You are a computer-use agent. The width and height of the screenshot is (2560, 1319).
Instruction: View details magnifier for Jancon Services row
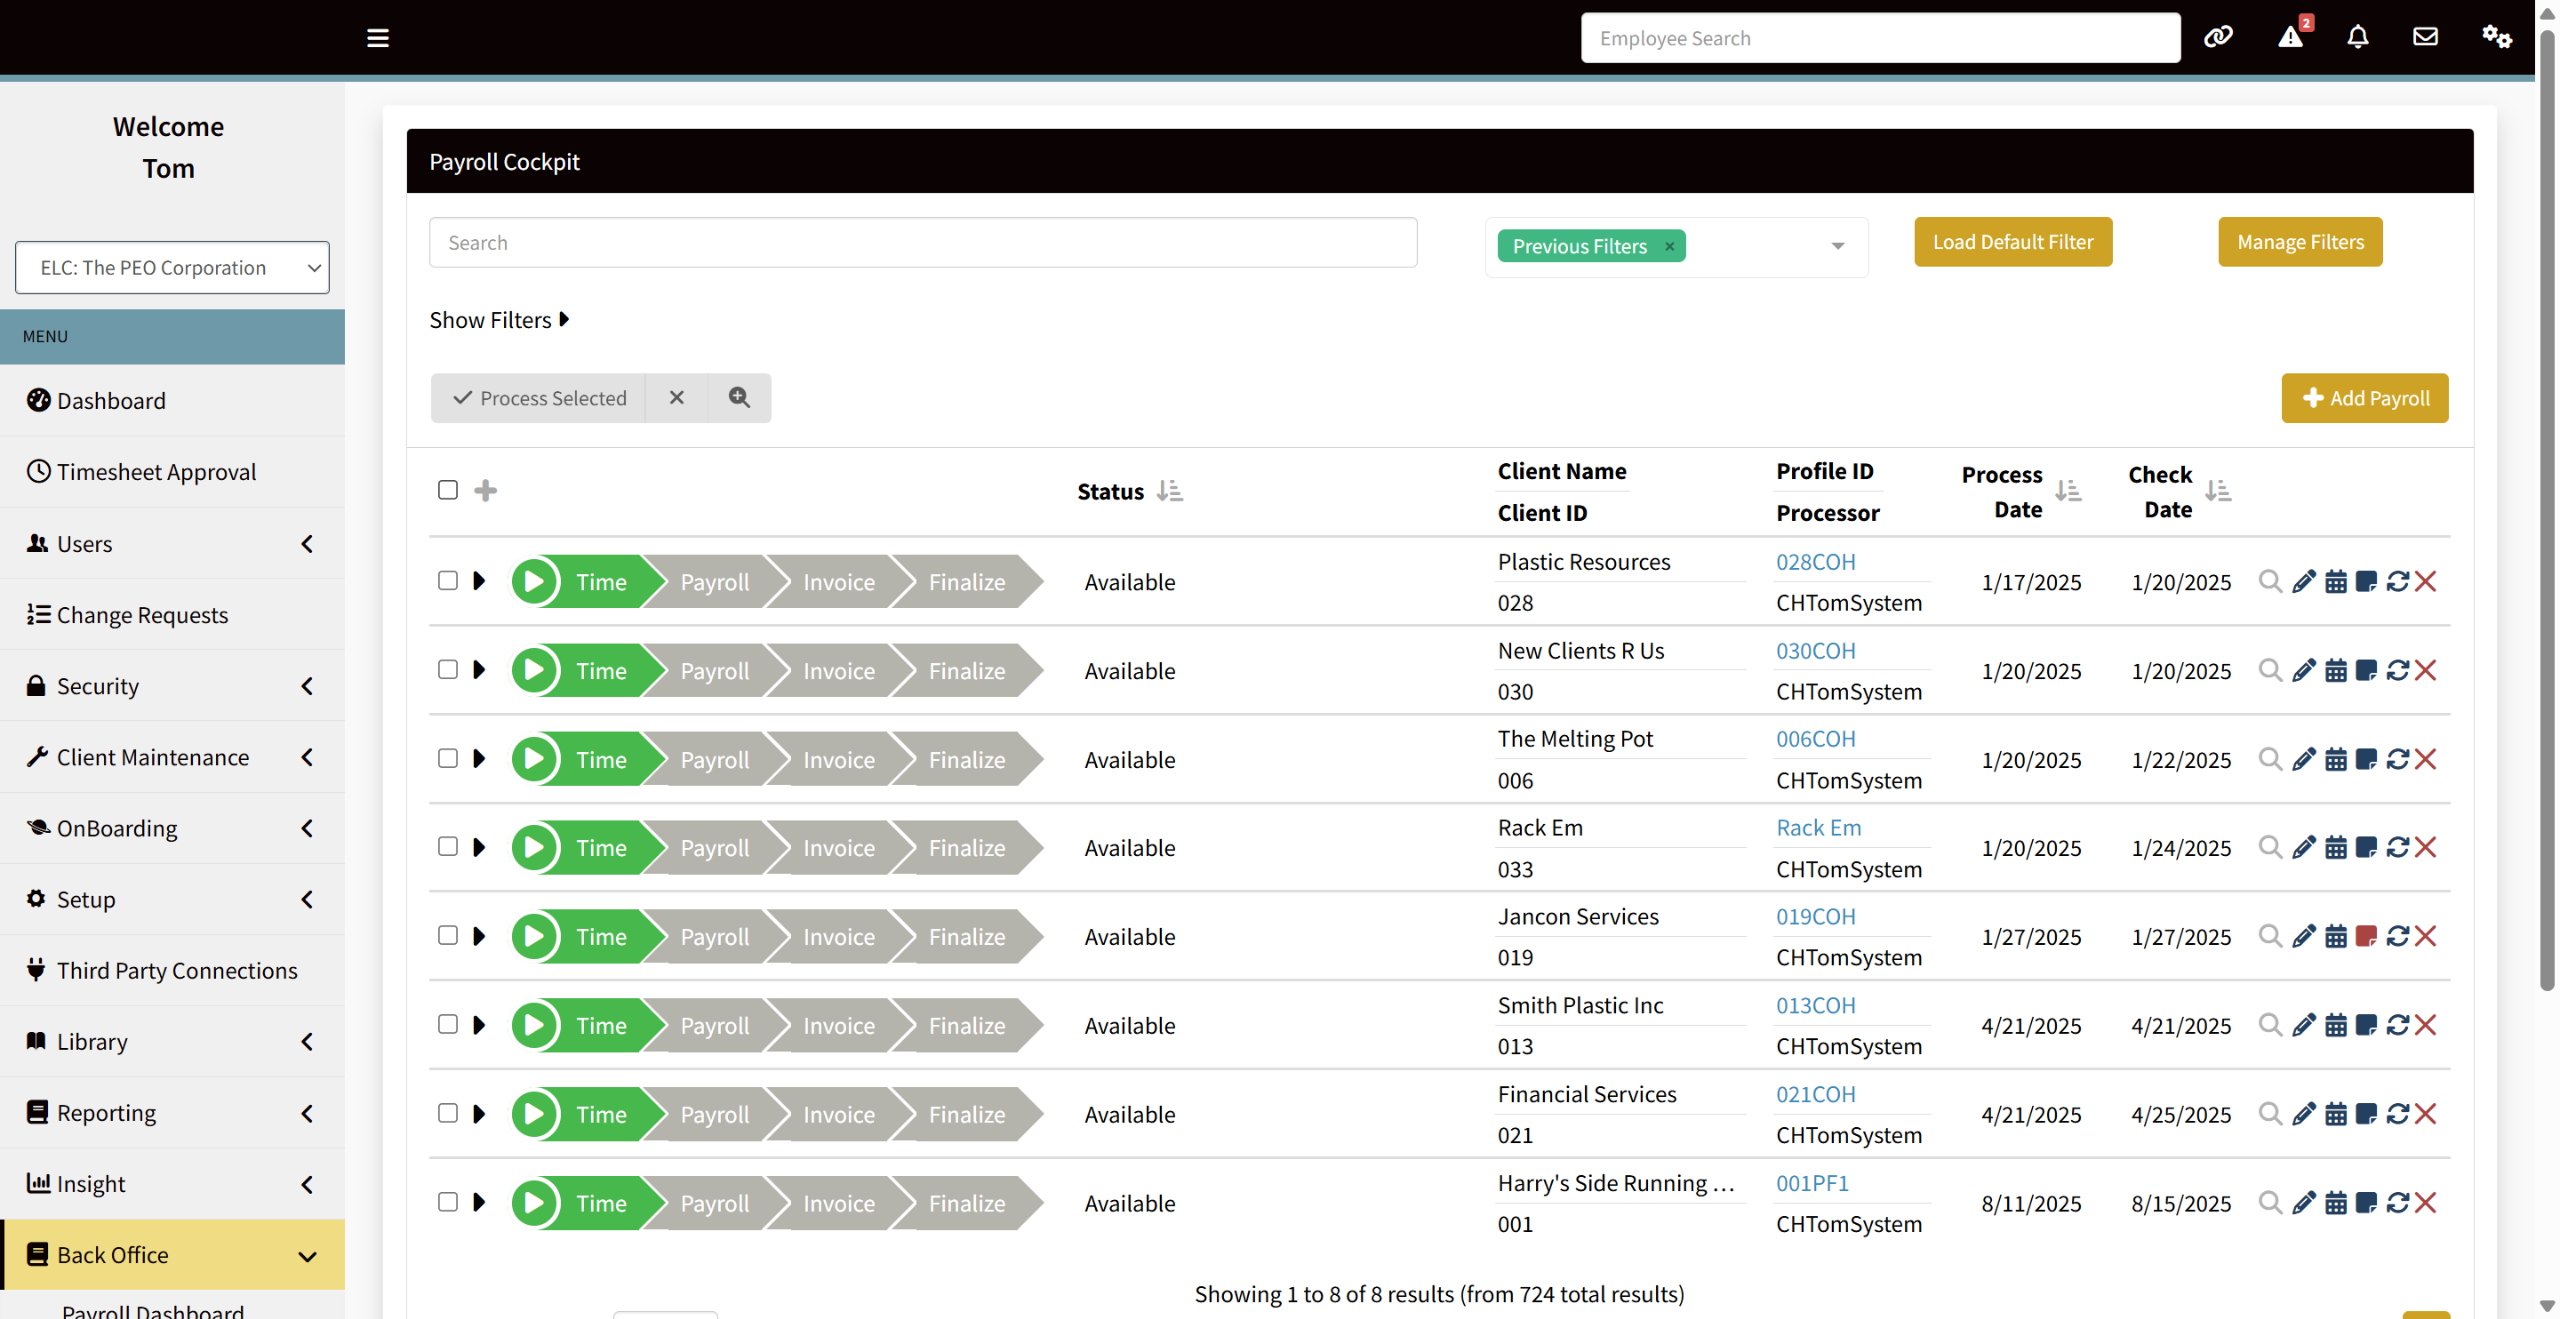click(2270, 936)
